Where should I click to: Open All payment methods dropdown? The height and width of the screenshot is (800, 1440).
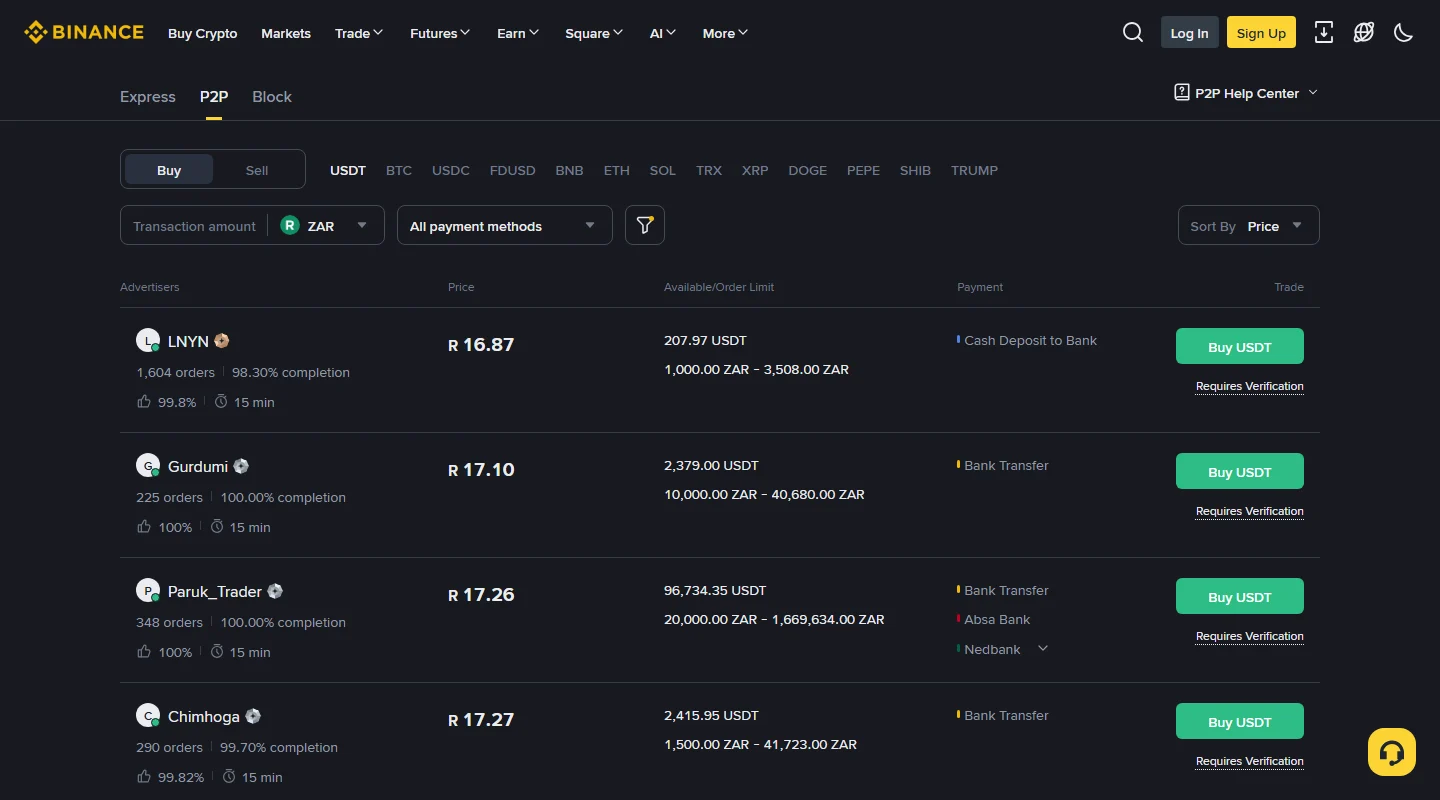[x=505, y=226]
